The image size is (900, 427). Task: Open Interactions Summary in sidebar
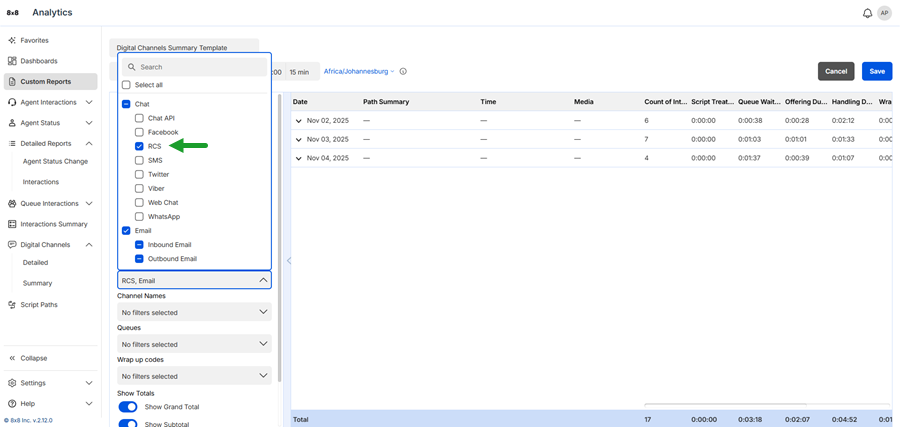click(54, 224)
